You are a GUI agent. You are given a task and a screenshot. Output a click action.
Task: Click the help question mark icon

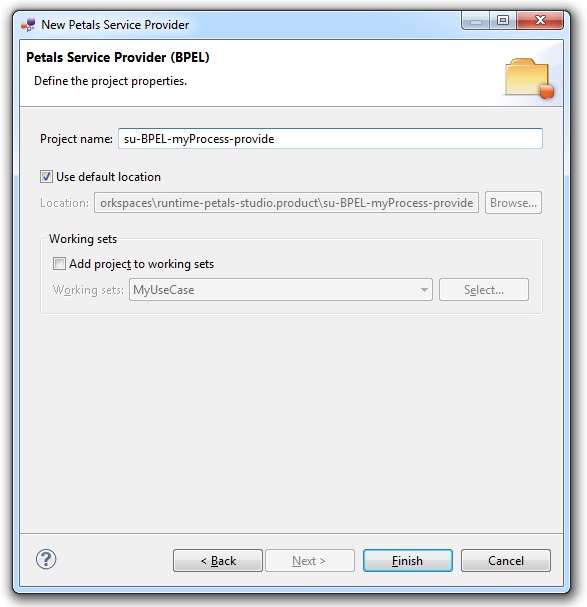coord(46,559)
